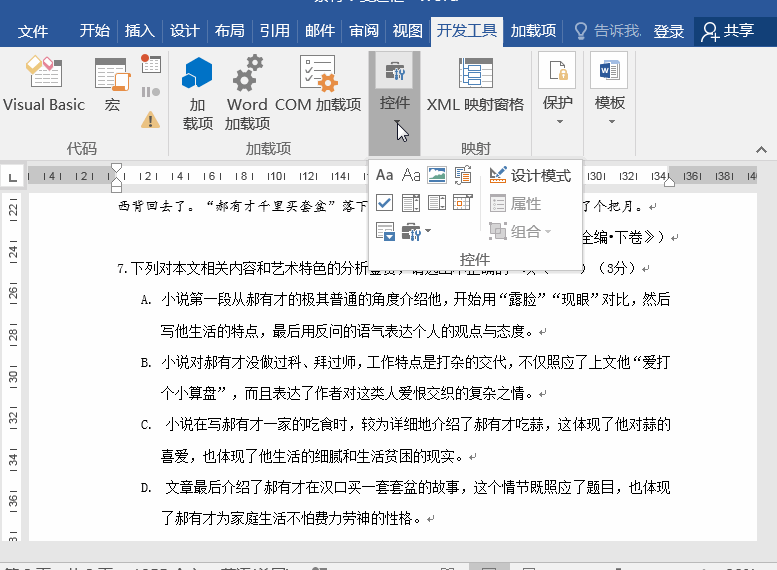The image size is (777, 570).
Task: Open XML 映射窗格 pane
Action: pos(475,84)
